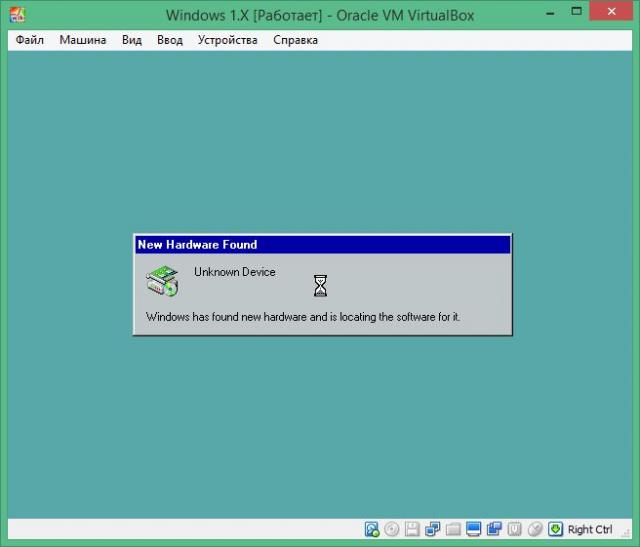
Task: Click the 'Windows has found new hardware' message
Action: (x=303, y=317)
